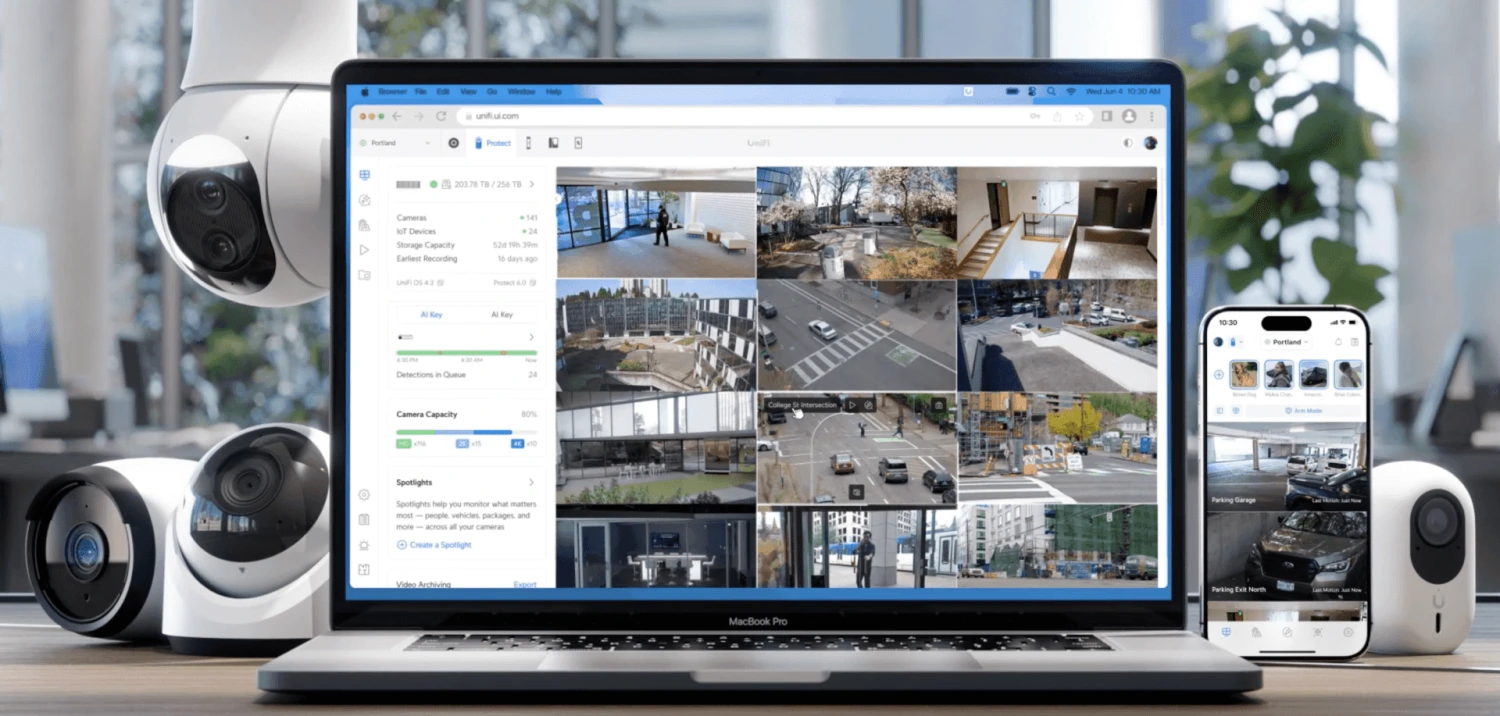The height and width of the screenshot is (716, 1500).
Task: Click the AI detections timeline bar
Action: click(x=466, y=353)
